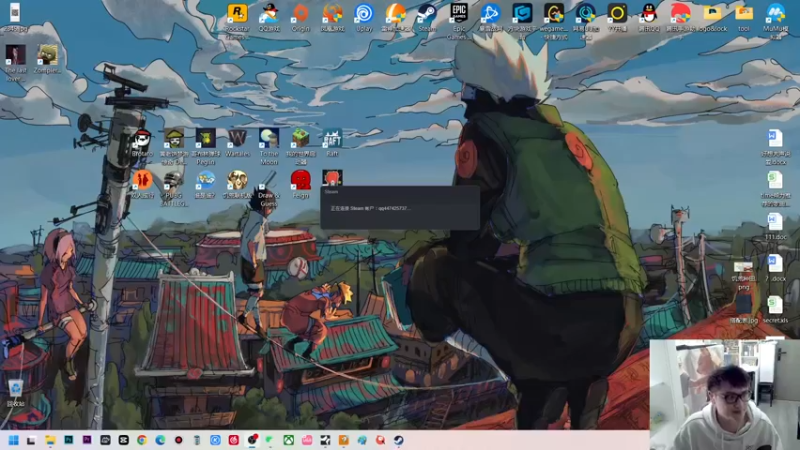Open File Explorer from the taskbar
This screenshot has width=800, height=450.
coord(50,440)
